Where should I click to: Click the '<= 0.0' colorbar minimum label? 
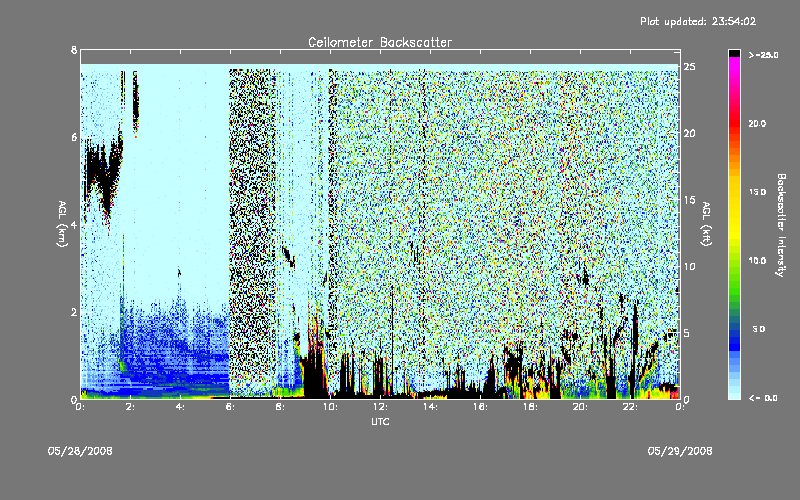pyautogui.click(x=763, y=397)
